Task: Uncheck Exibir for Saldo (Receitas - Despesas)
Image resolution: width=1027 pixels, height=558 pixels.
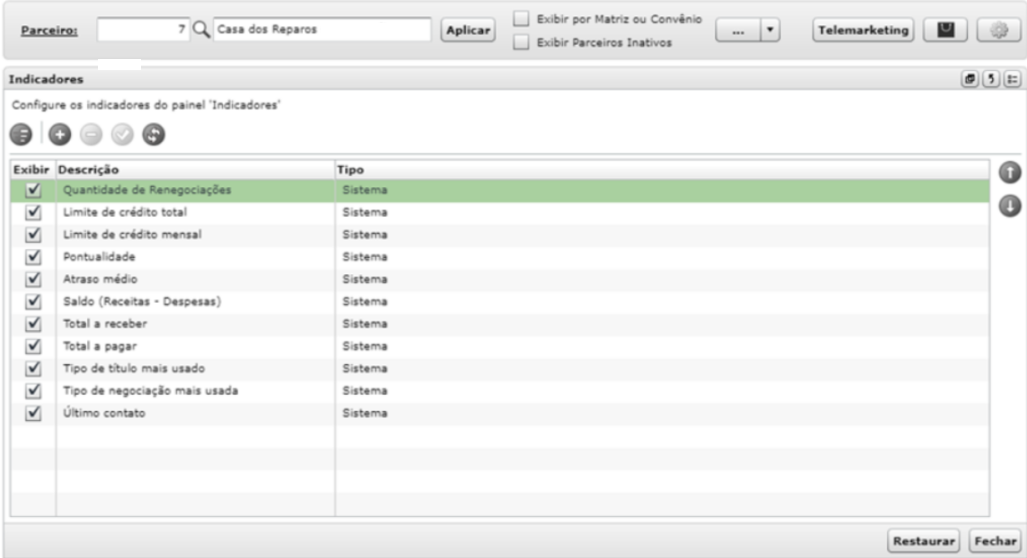Action: tap(33, 301)
